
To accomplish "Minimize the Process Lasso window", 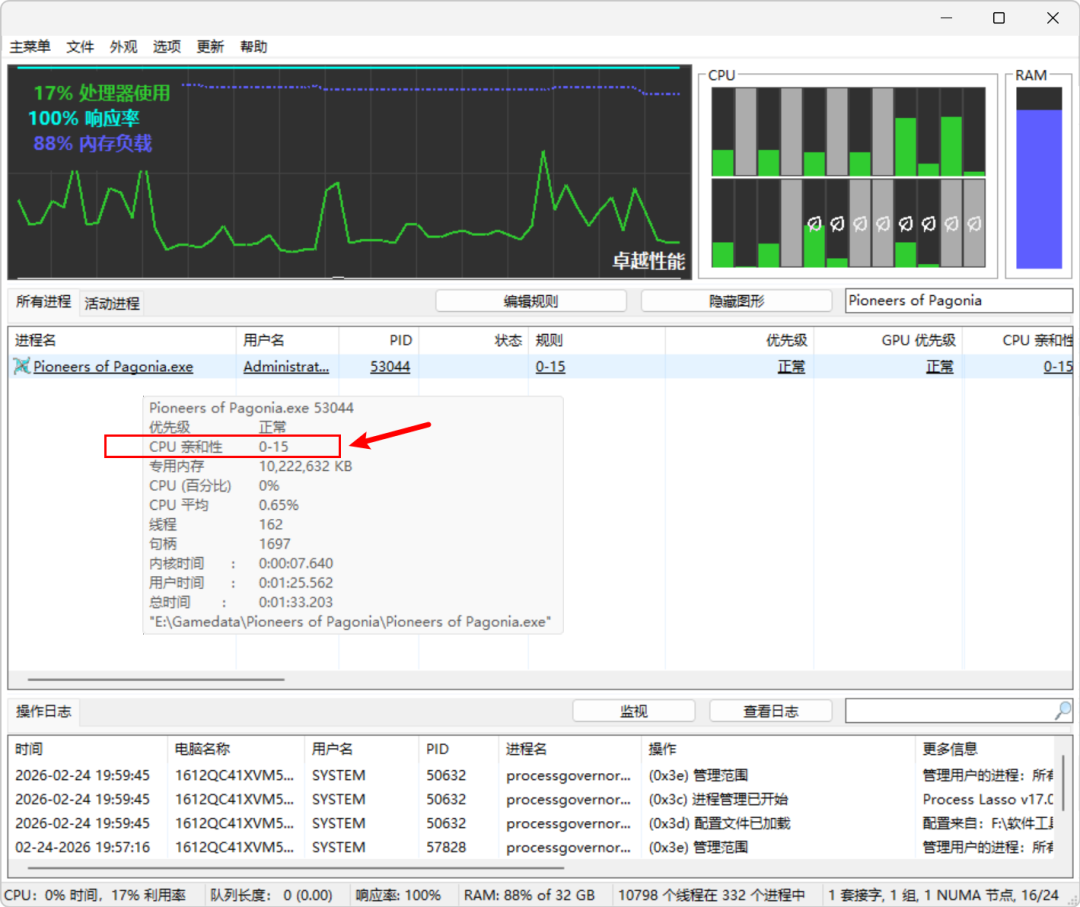I will 946,18.
